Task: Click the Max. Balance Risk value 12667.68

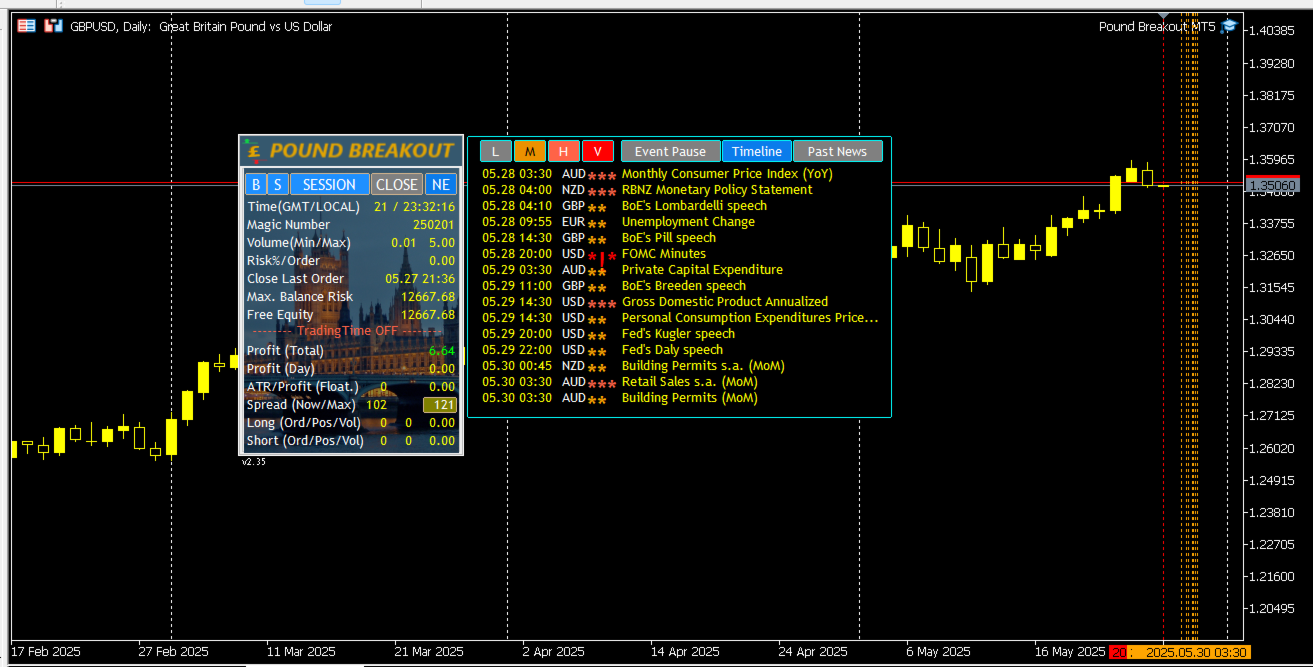Action: point(428,297)
